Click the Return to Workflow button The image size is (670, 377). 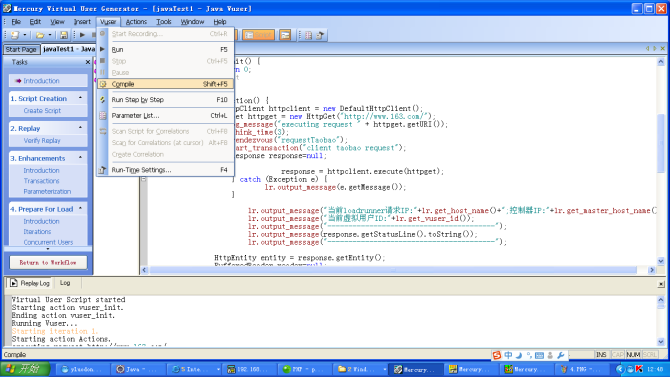point(48,262)
